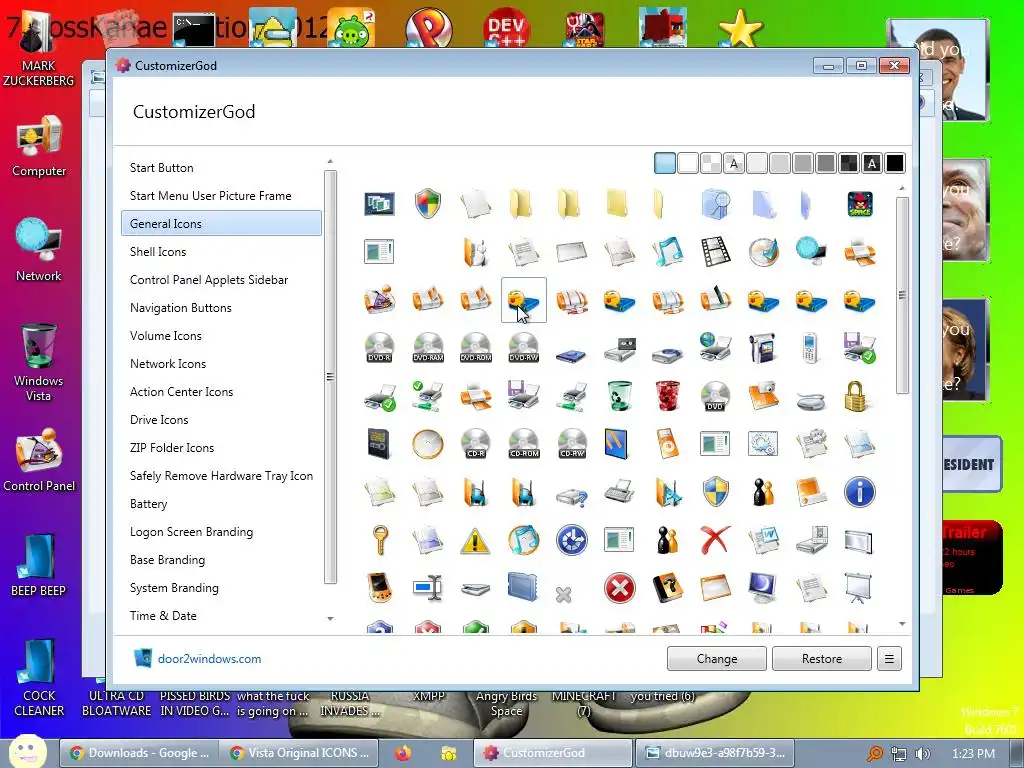This screenshot has width=1024, height=768.
Task: Set preview background to light blue swatch
Action: (665, 163)
